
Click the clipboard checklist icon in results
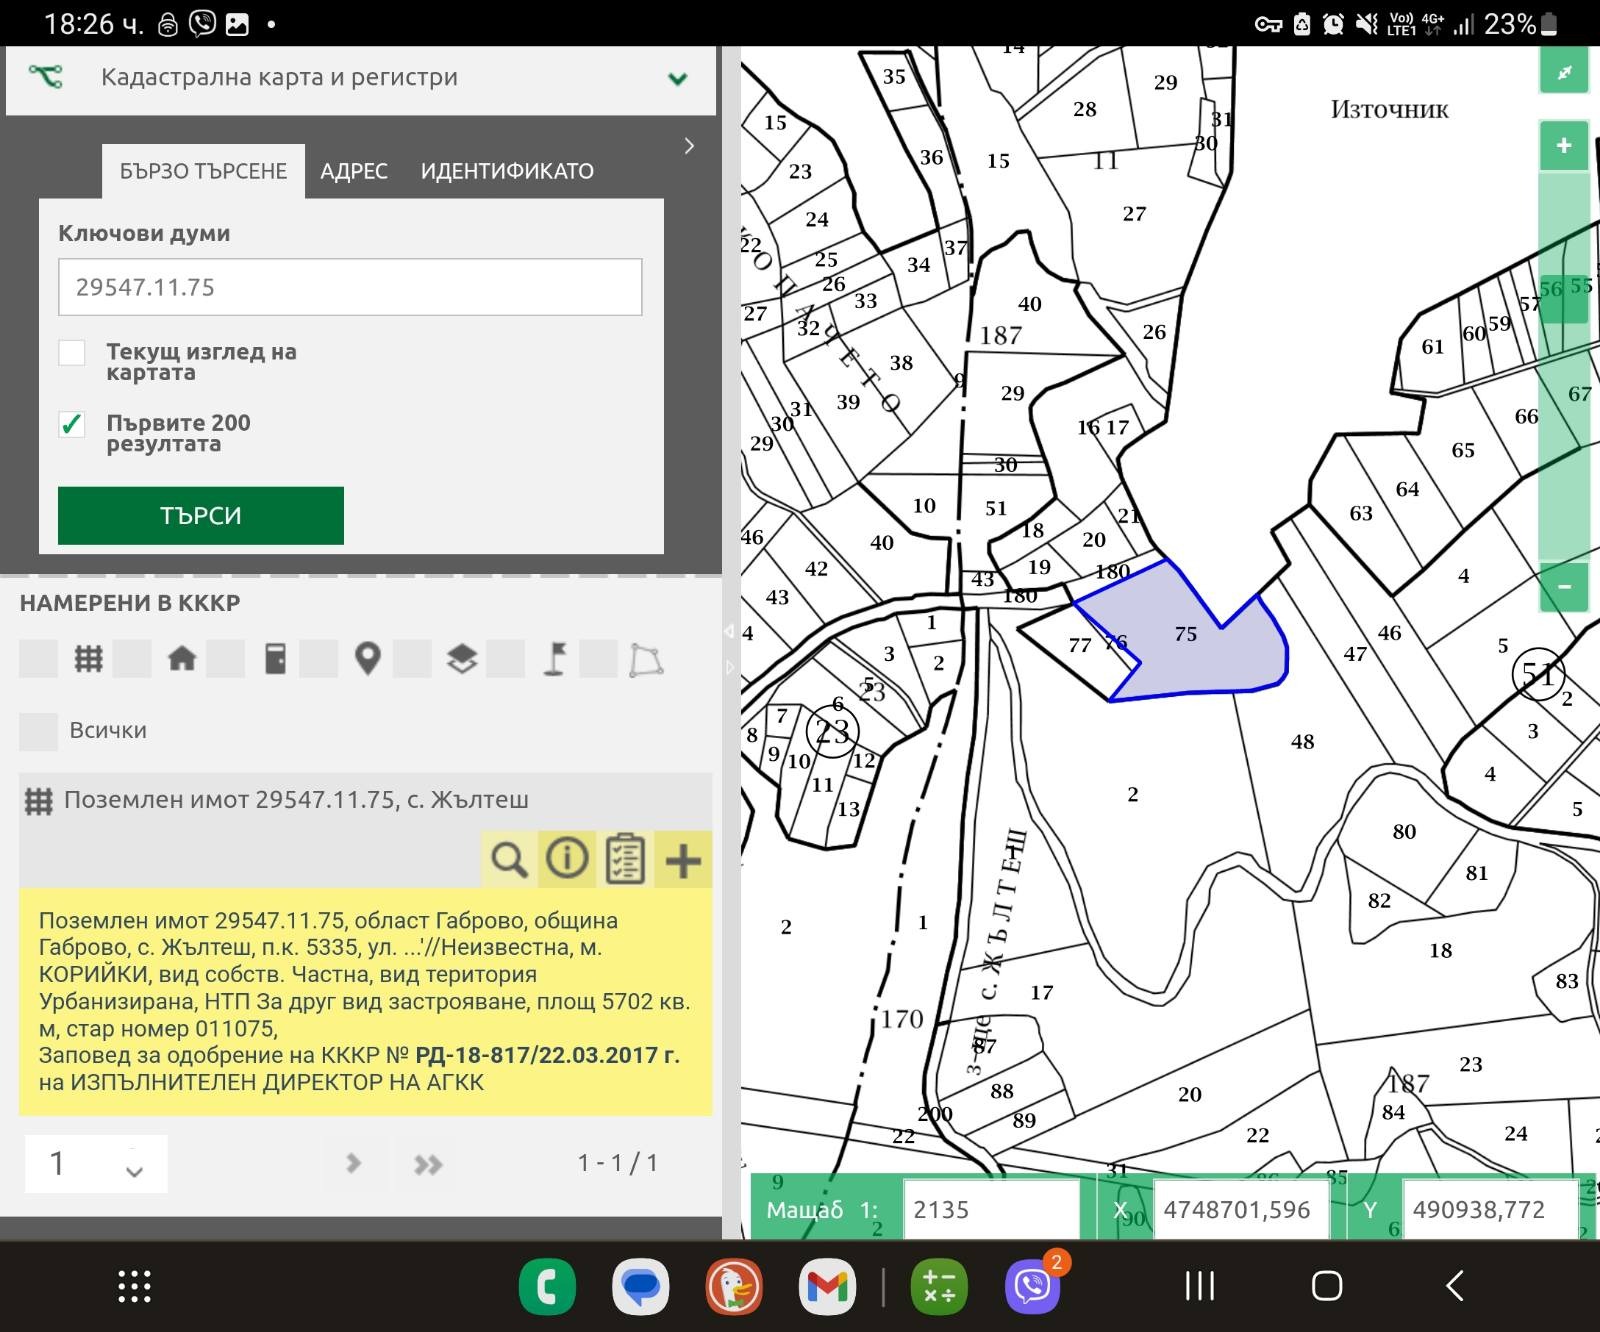(625, 859)
